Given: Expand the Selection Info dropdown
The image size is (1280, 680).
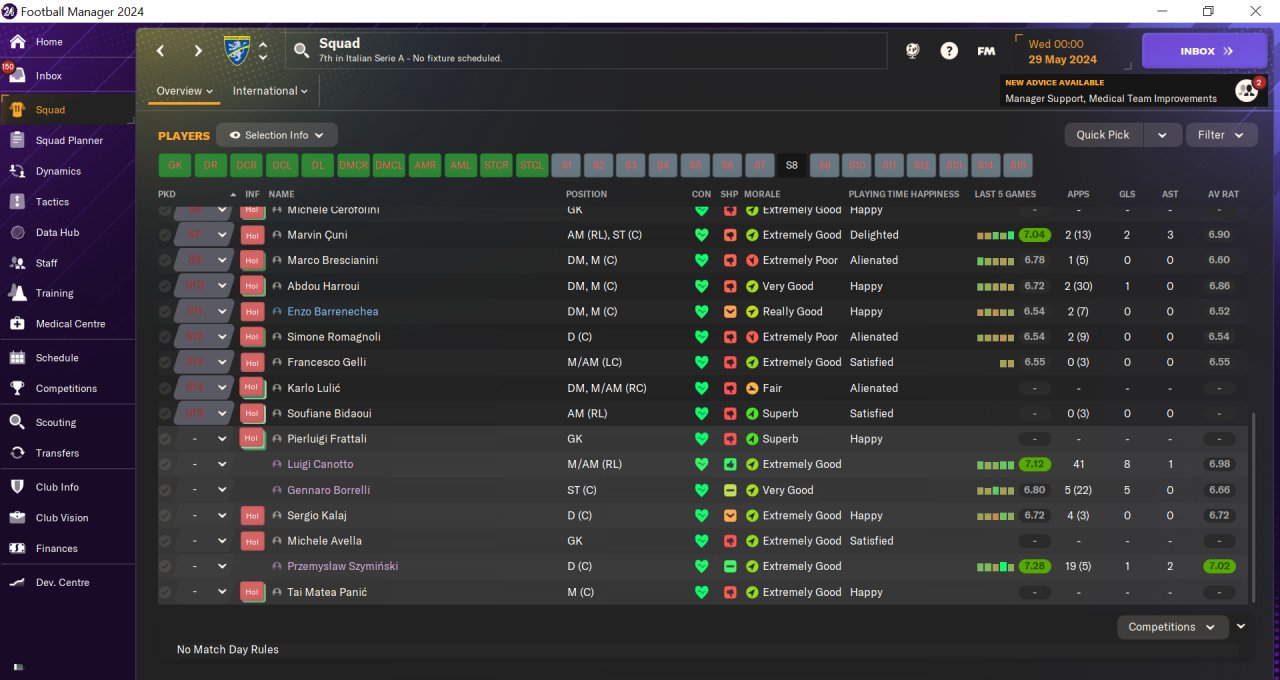Looking at the screenshot, I should (277, 135).
